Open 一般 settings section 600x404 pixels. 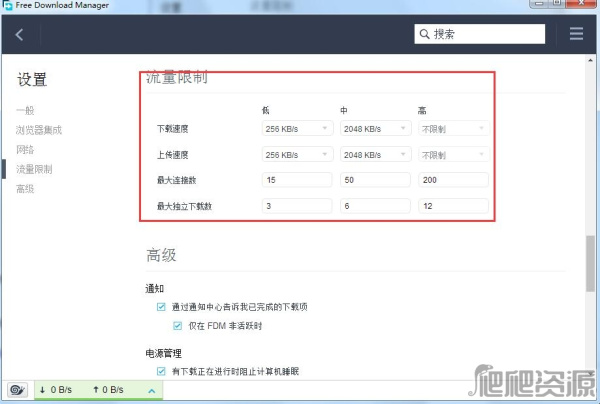(x=25, y=111)
